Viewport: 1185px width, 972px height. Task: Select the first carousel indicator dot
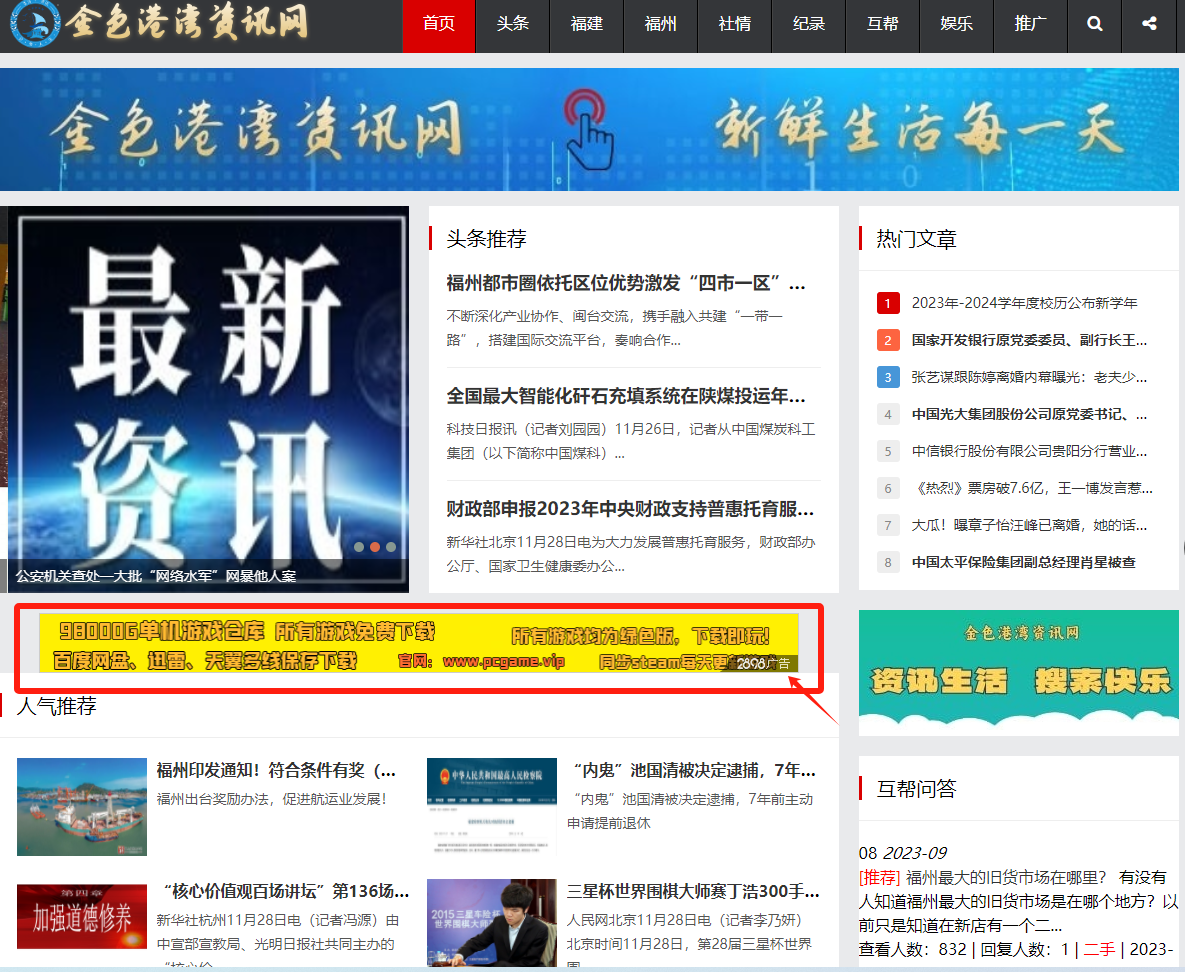tap(359, 547)
